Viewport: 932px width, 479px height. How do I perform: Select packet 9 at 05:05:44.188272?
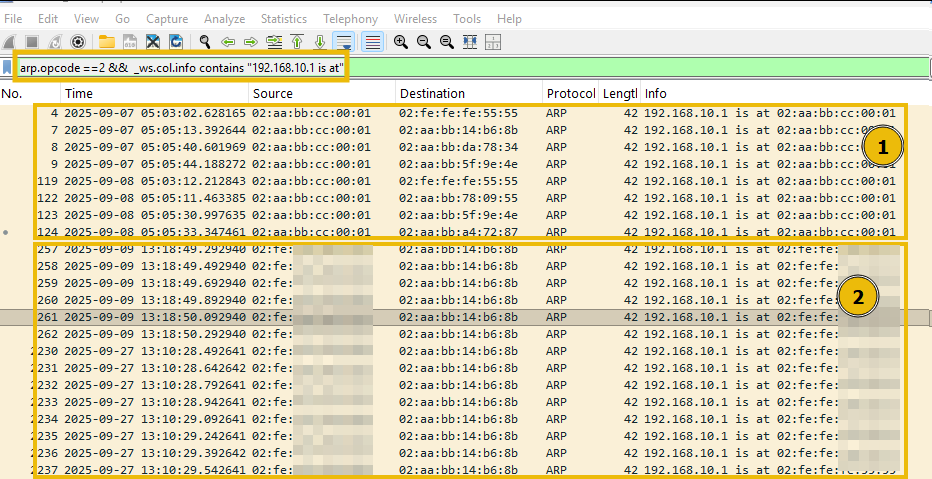(x=466, y=164)
